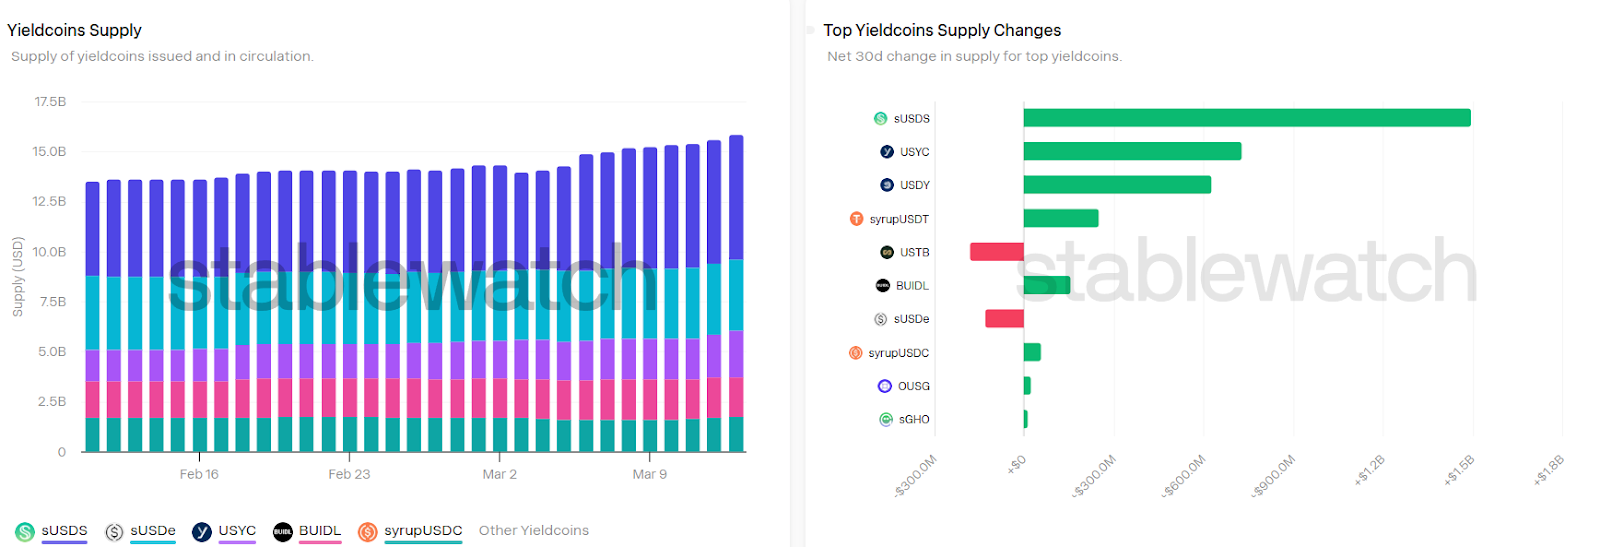Click the syrupUSDT icon in bar chart
1600x547 pixels.
click(x=856, y=219)
